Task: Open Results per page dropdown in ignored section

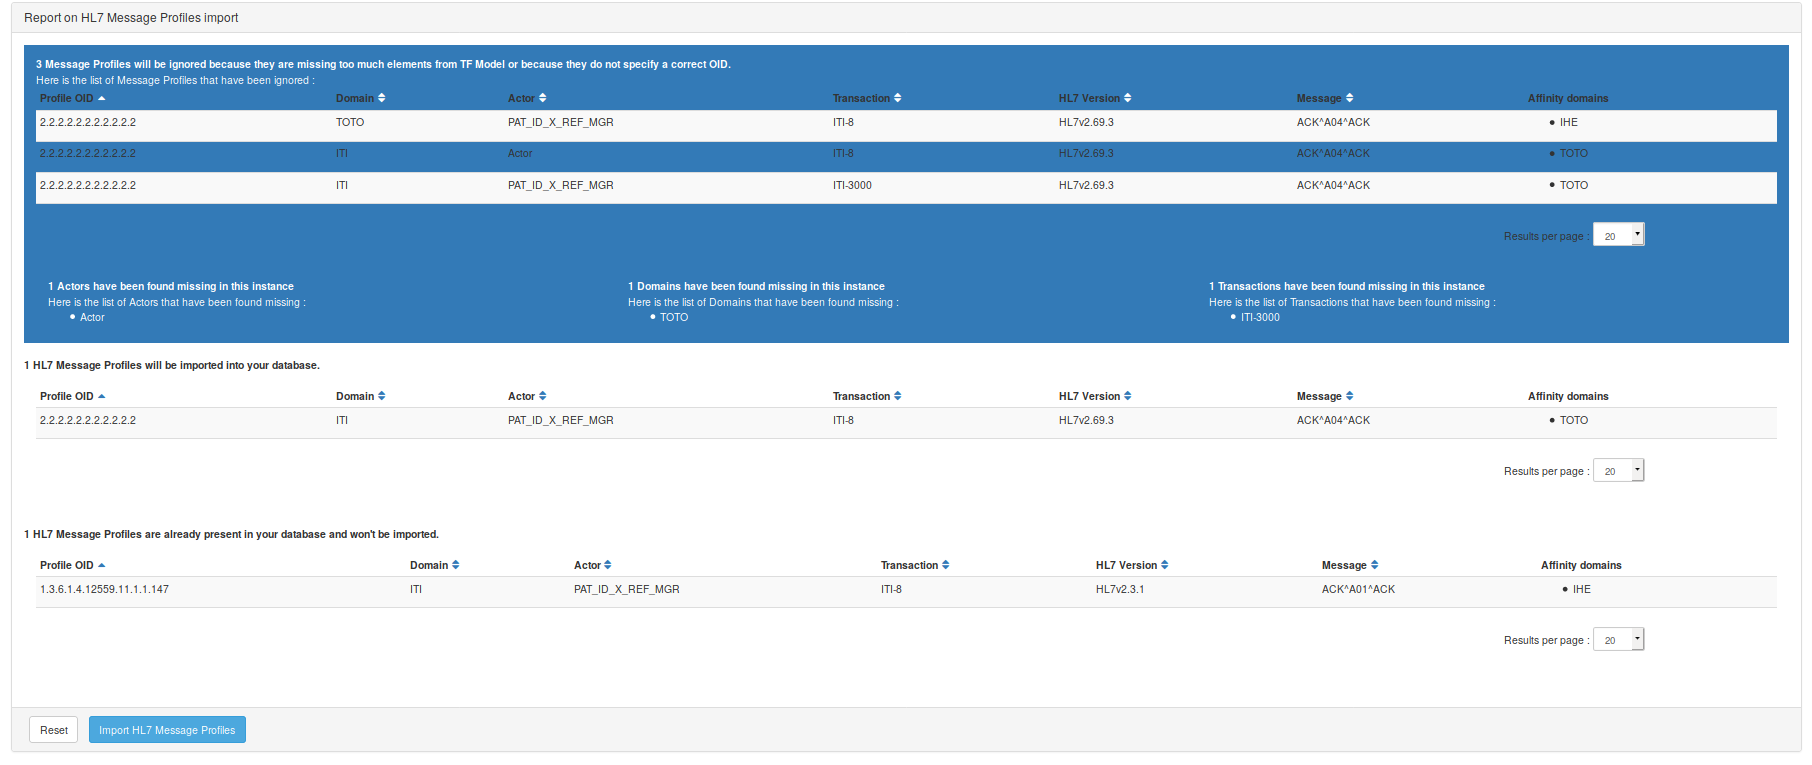Action: [1618, 235]
